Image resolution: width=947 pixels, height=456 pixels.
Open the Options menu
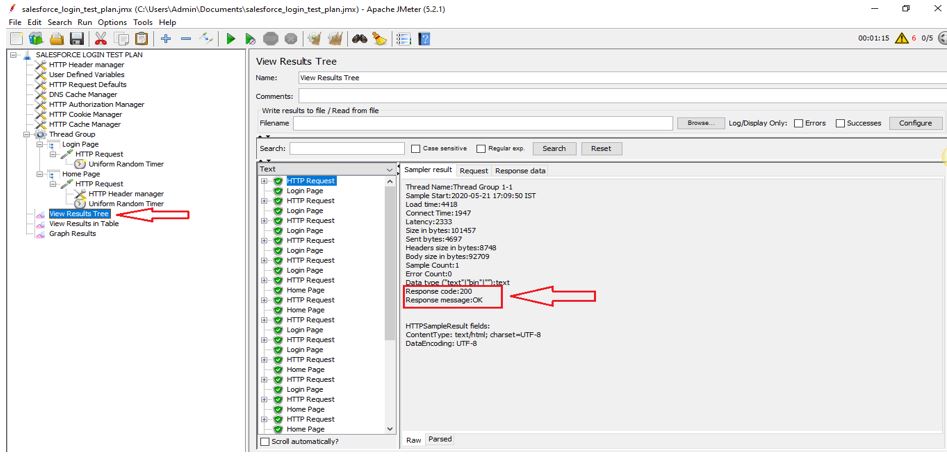pos(112,22)
